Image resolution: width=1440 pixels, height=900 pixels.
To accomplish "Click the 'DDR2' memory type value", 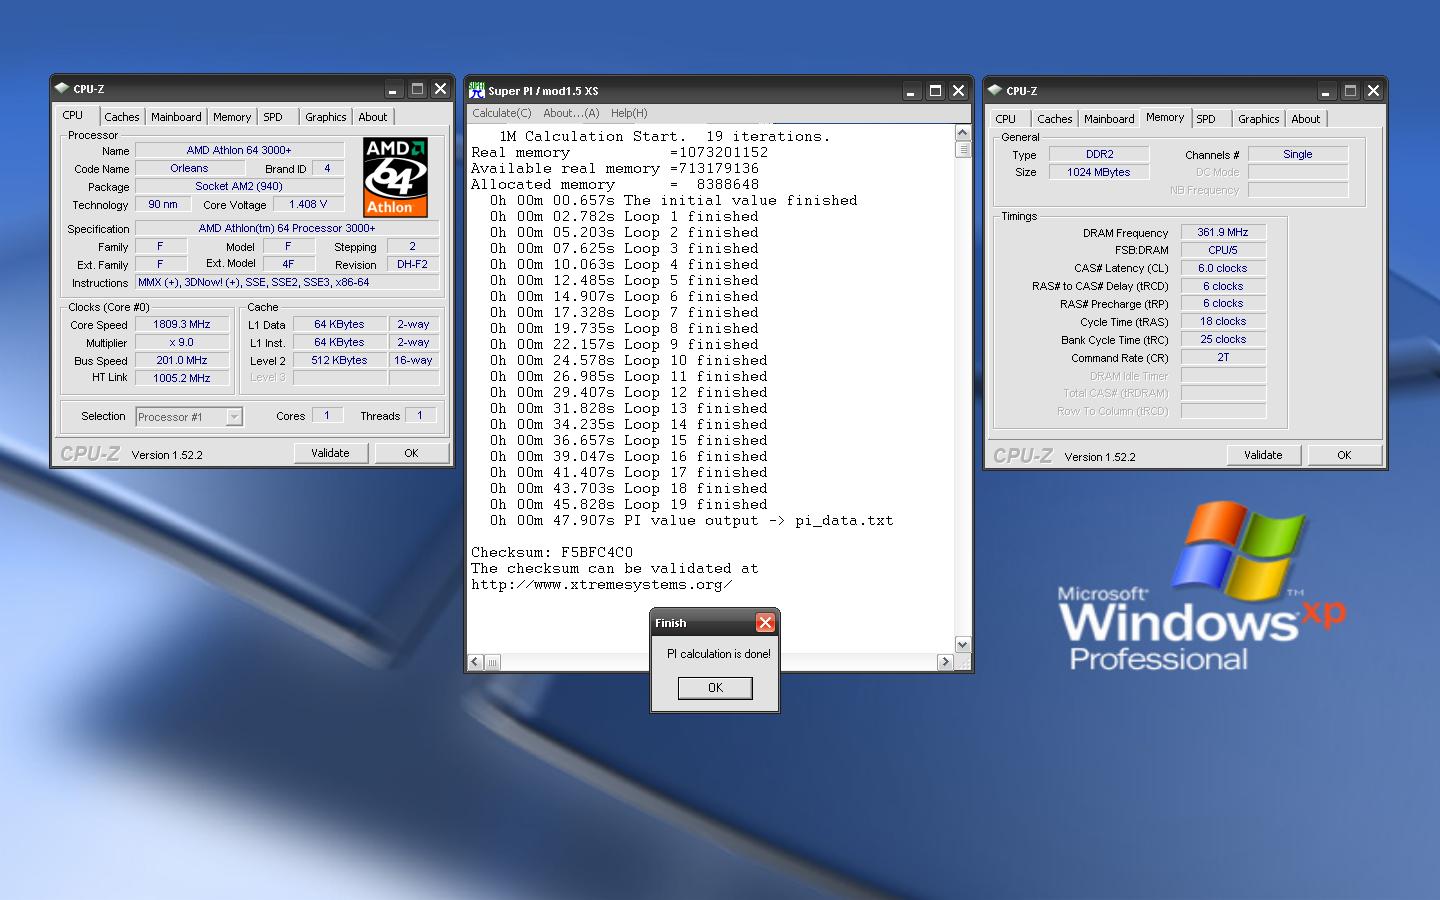I will pos(1100,154).
